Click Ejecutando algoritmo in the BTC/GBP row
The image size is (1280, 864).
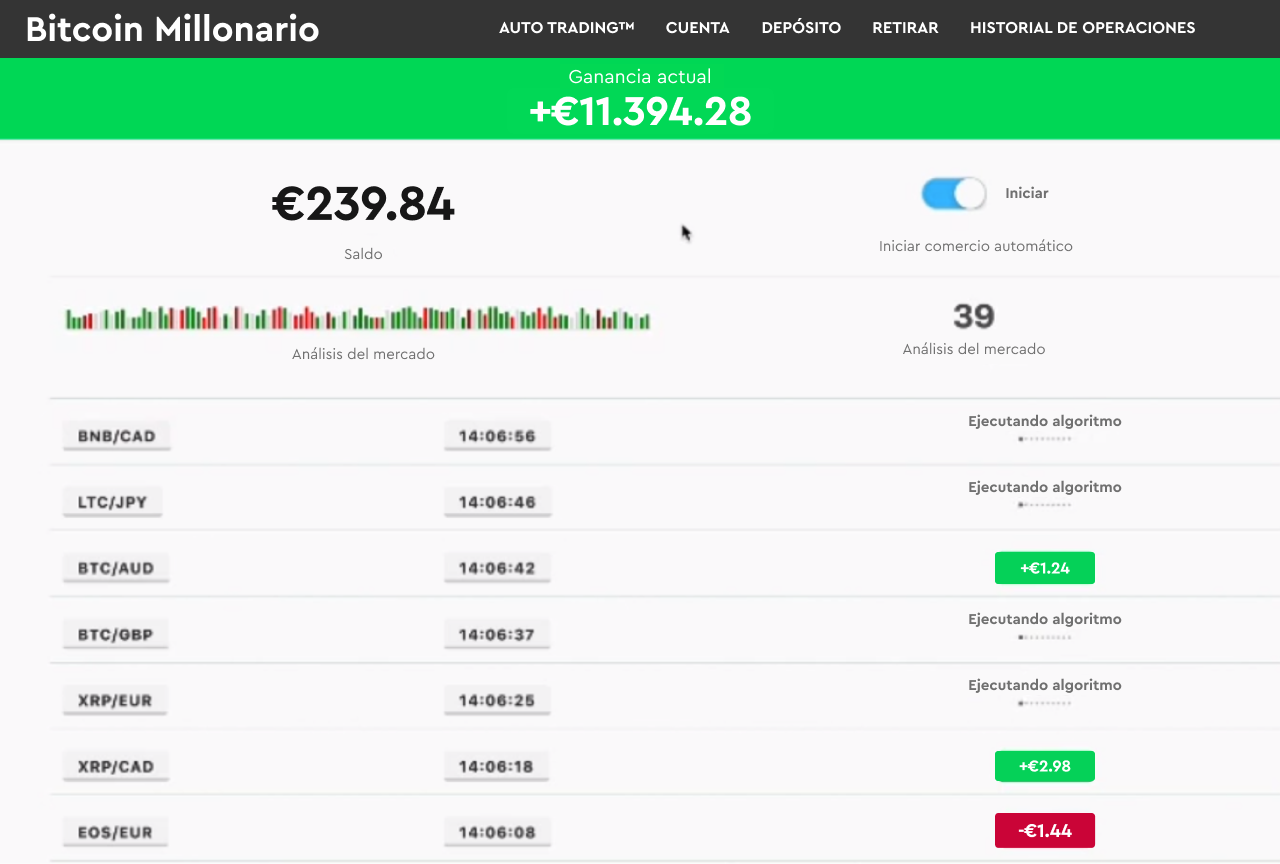[x=1045, y=619]
